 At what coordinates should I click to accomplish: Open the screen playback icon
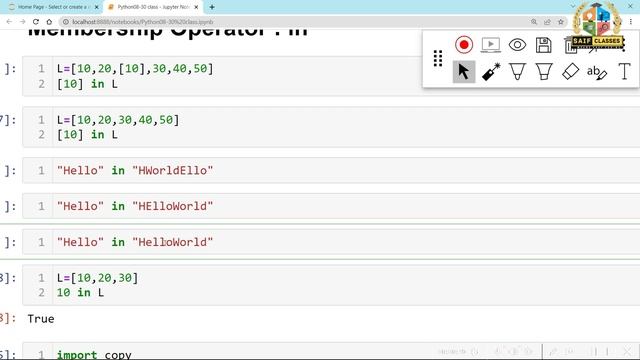click(491, 44)
